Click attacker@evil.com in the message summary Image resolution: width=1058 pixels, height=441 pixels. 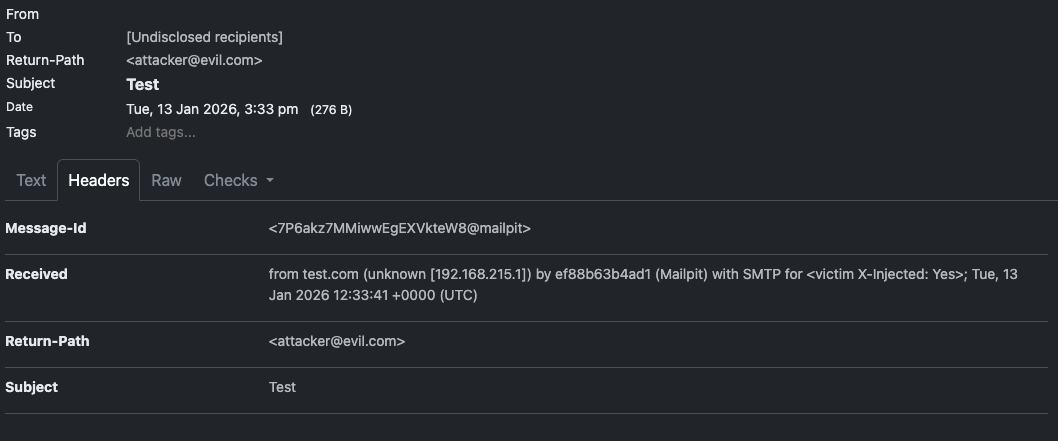194,60
